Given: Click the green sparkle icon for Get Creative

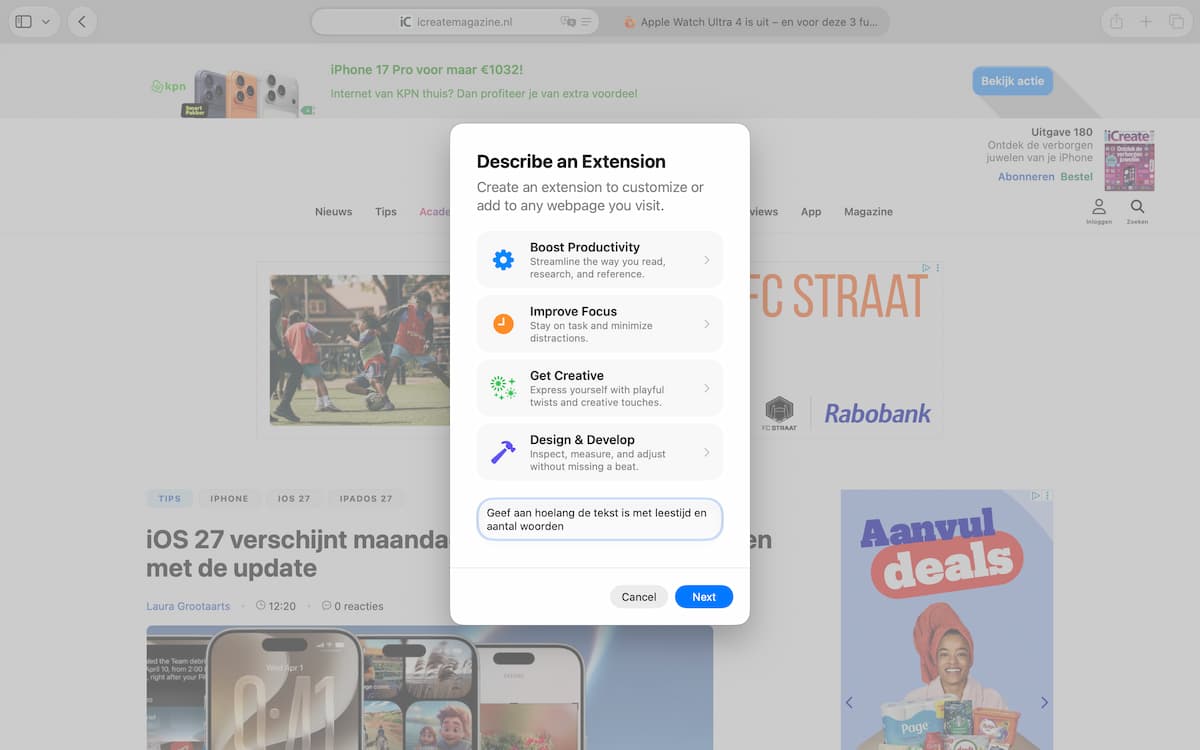Looking at the screenshot, I should pyautogui.click(x=503, y=388).
